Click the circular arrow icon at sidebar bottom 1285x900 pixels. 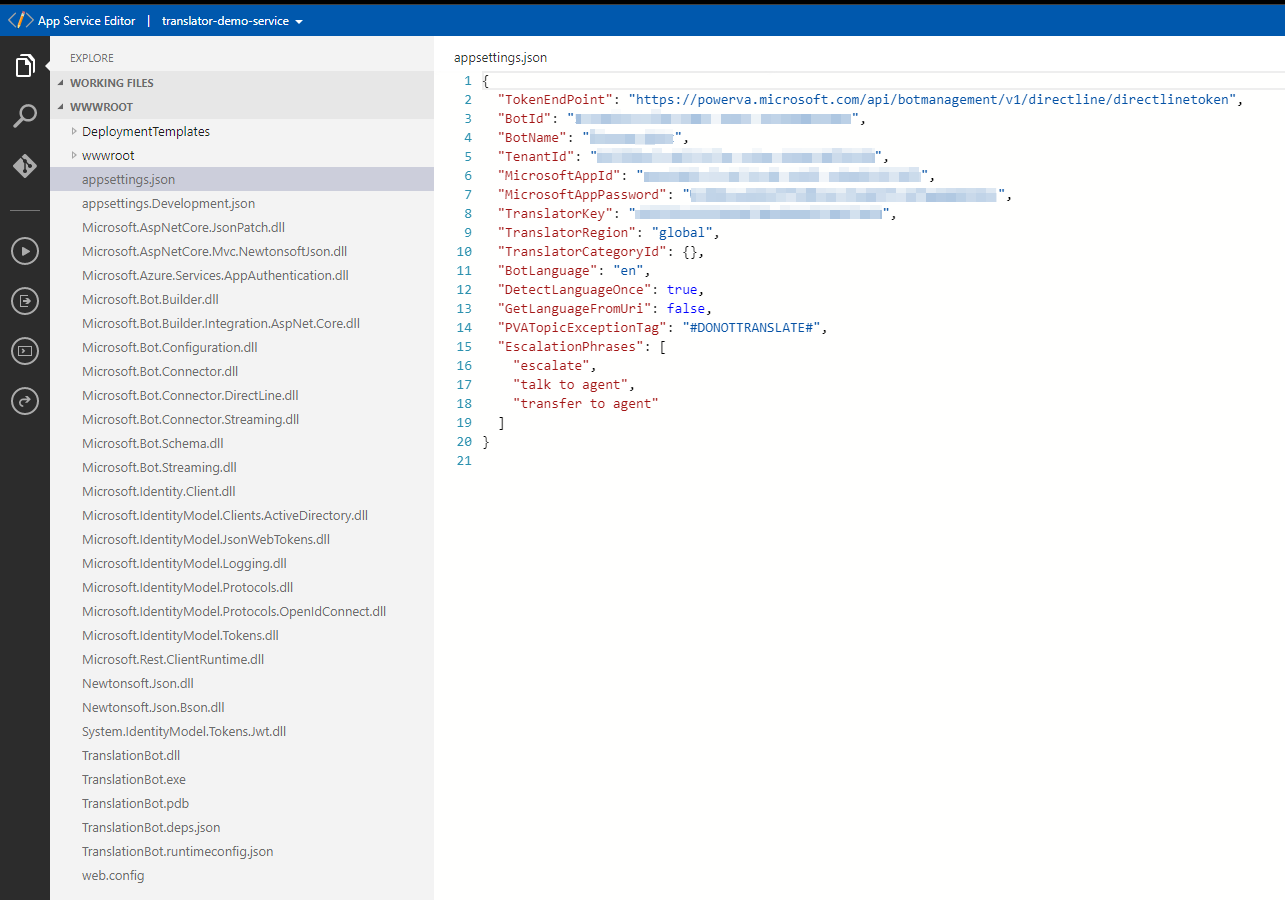[x=25, y=401]
